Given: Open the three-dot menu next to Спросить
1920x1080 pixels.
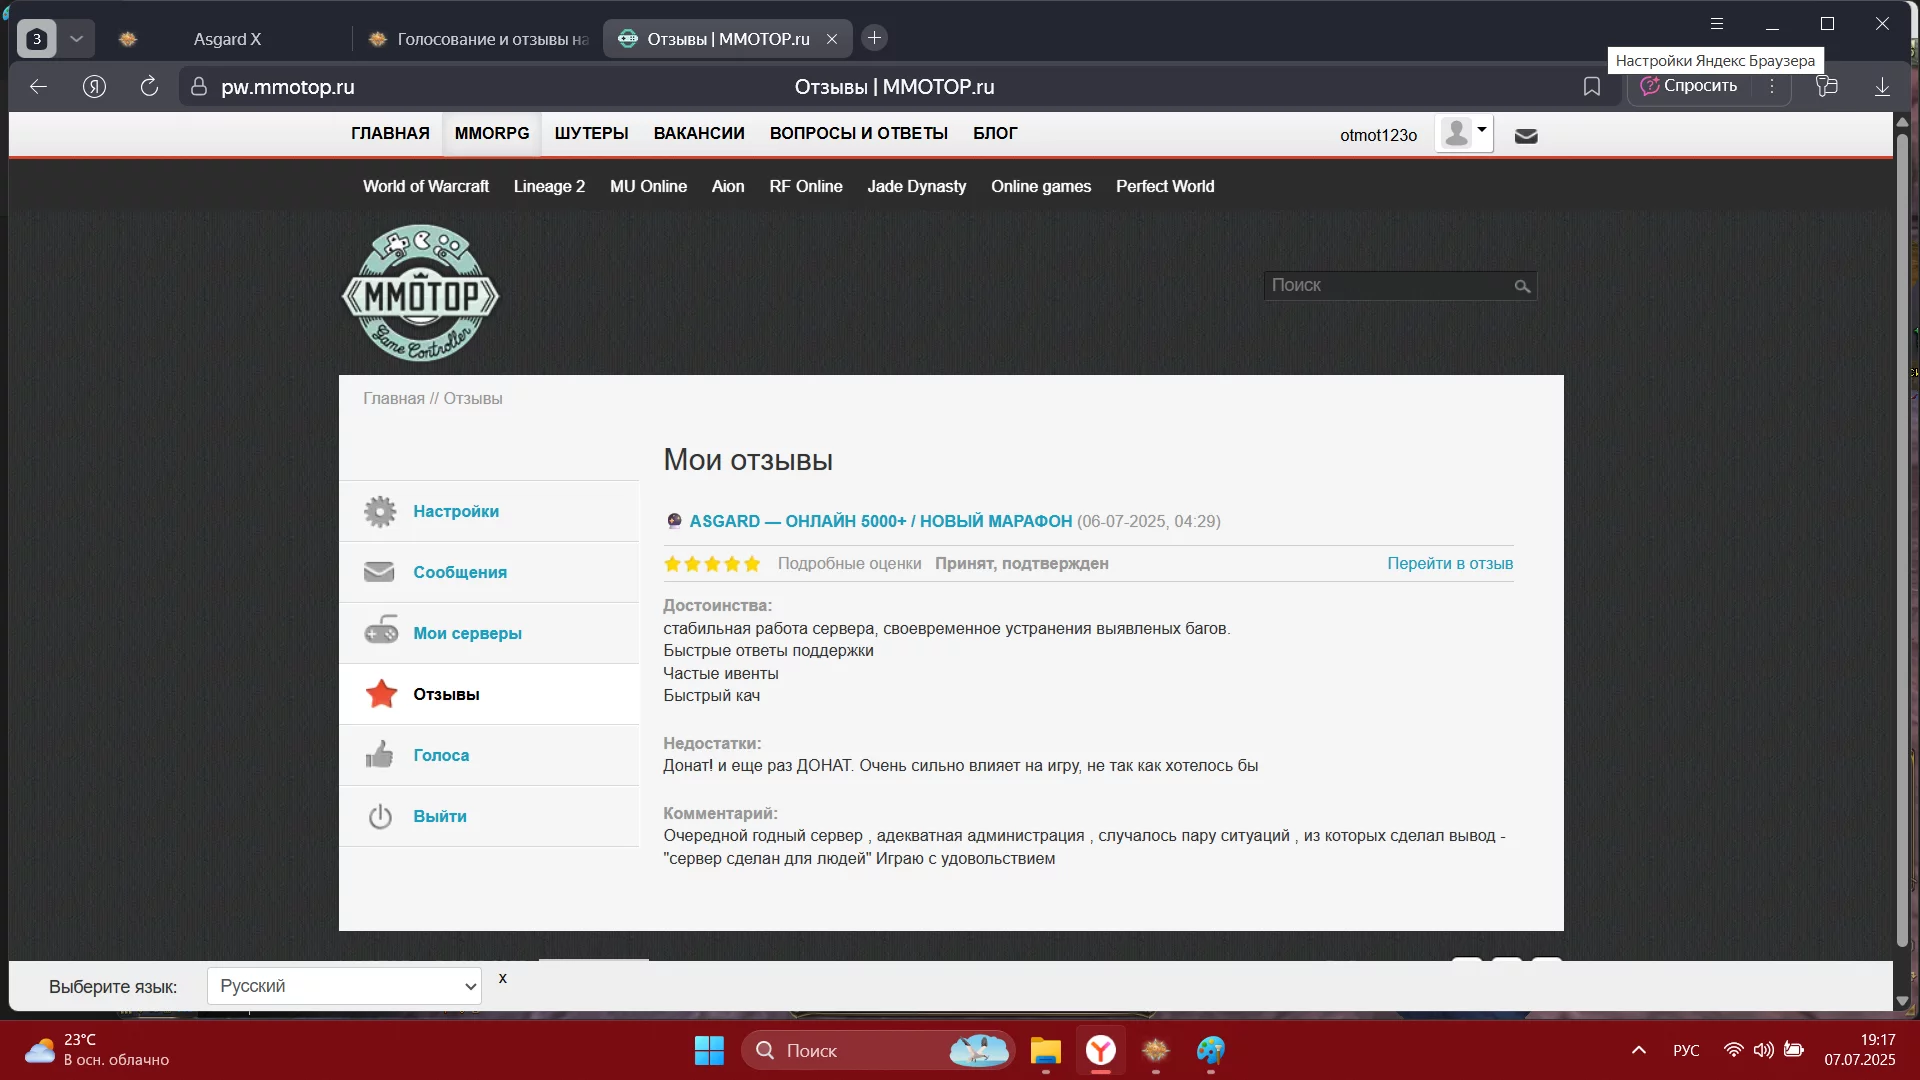Looking at the screenshot, I should [1772, 86].
